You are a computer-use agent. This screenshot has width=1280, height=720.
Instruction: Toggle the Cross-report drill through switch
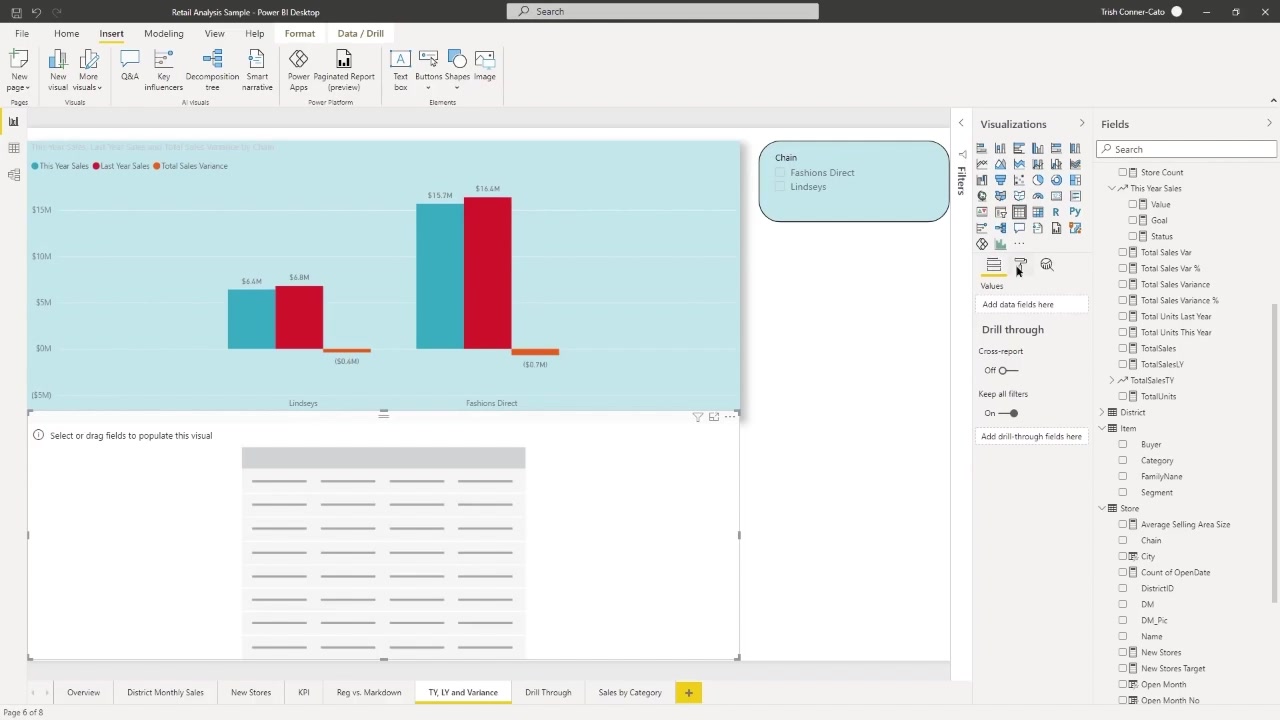click(x=1008, y=370)
